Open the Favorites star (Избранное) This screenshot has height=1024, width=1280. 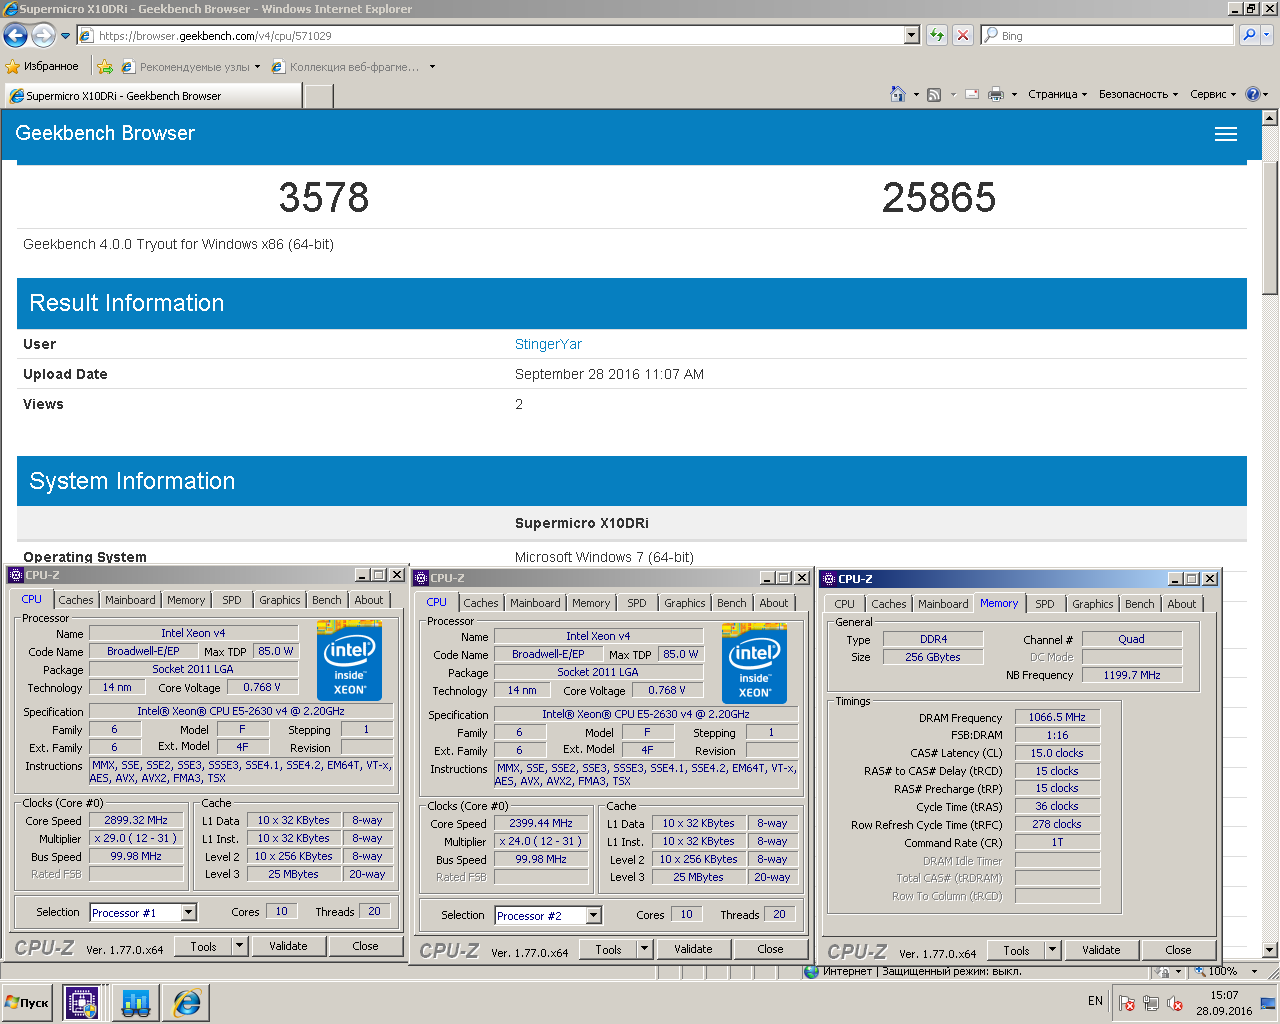[42, 67]
